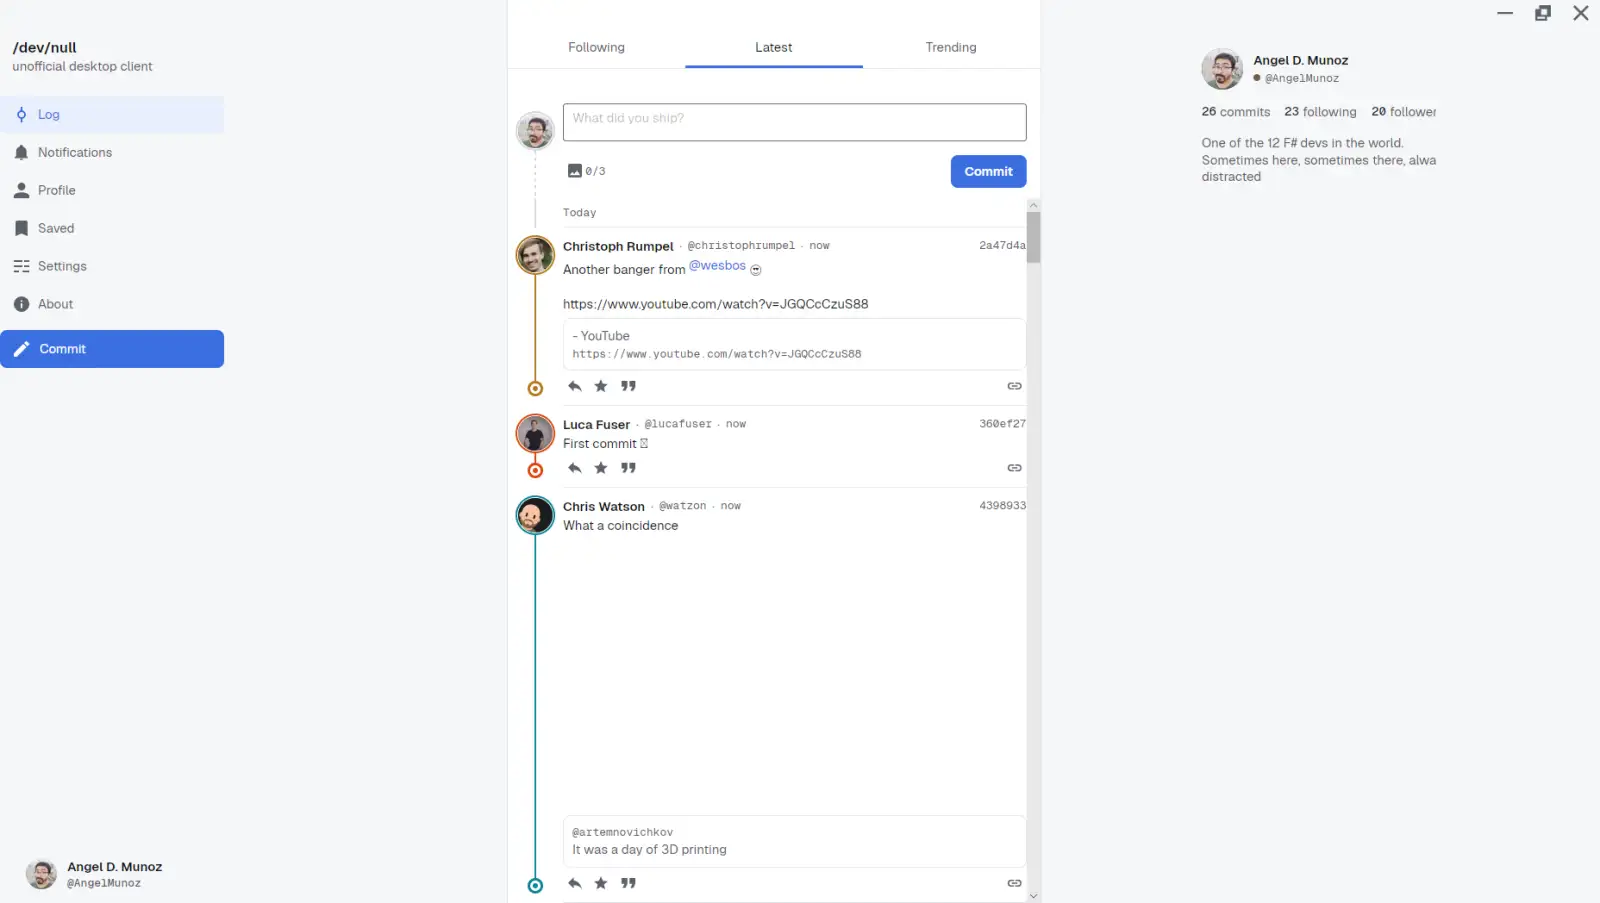Submit post with the composer Commit button

(988, 171)
